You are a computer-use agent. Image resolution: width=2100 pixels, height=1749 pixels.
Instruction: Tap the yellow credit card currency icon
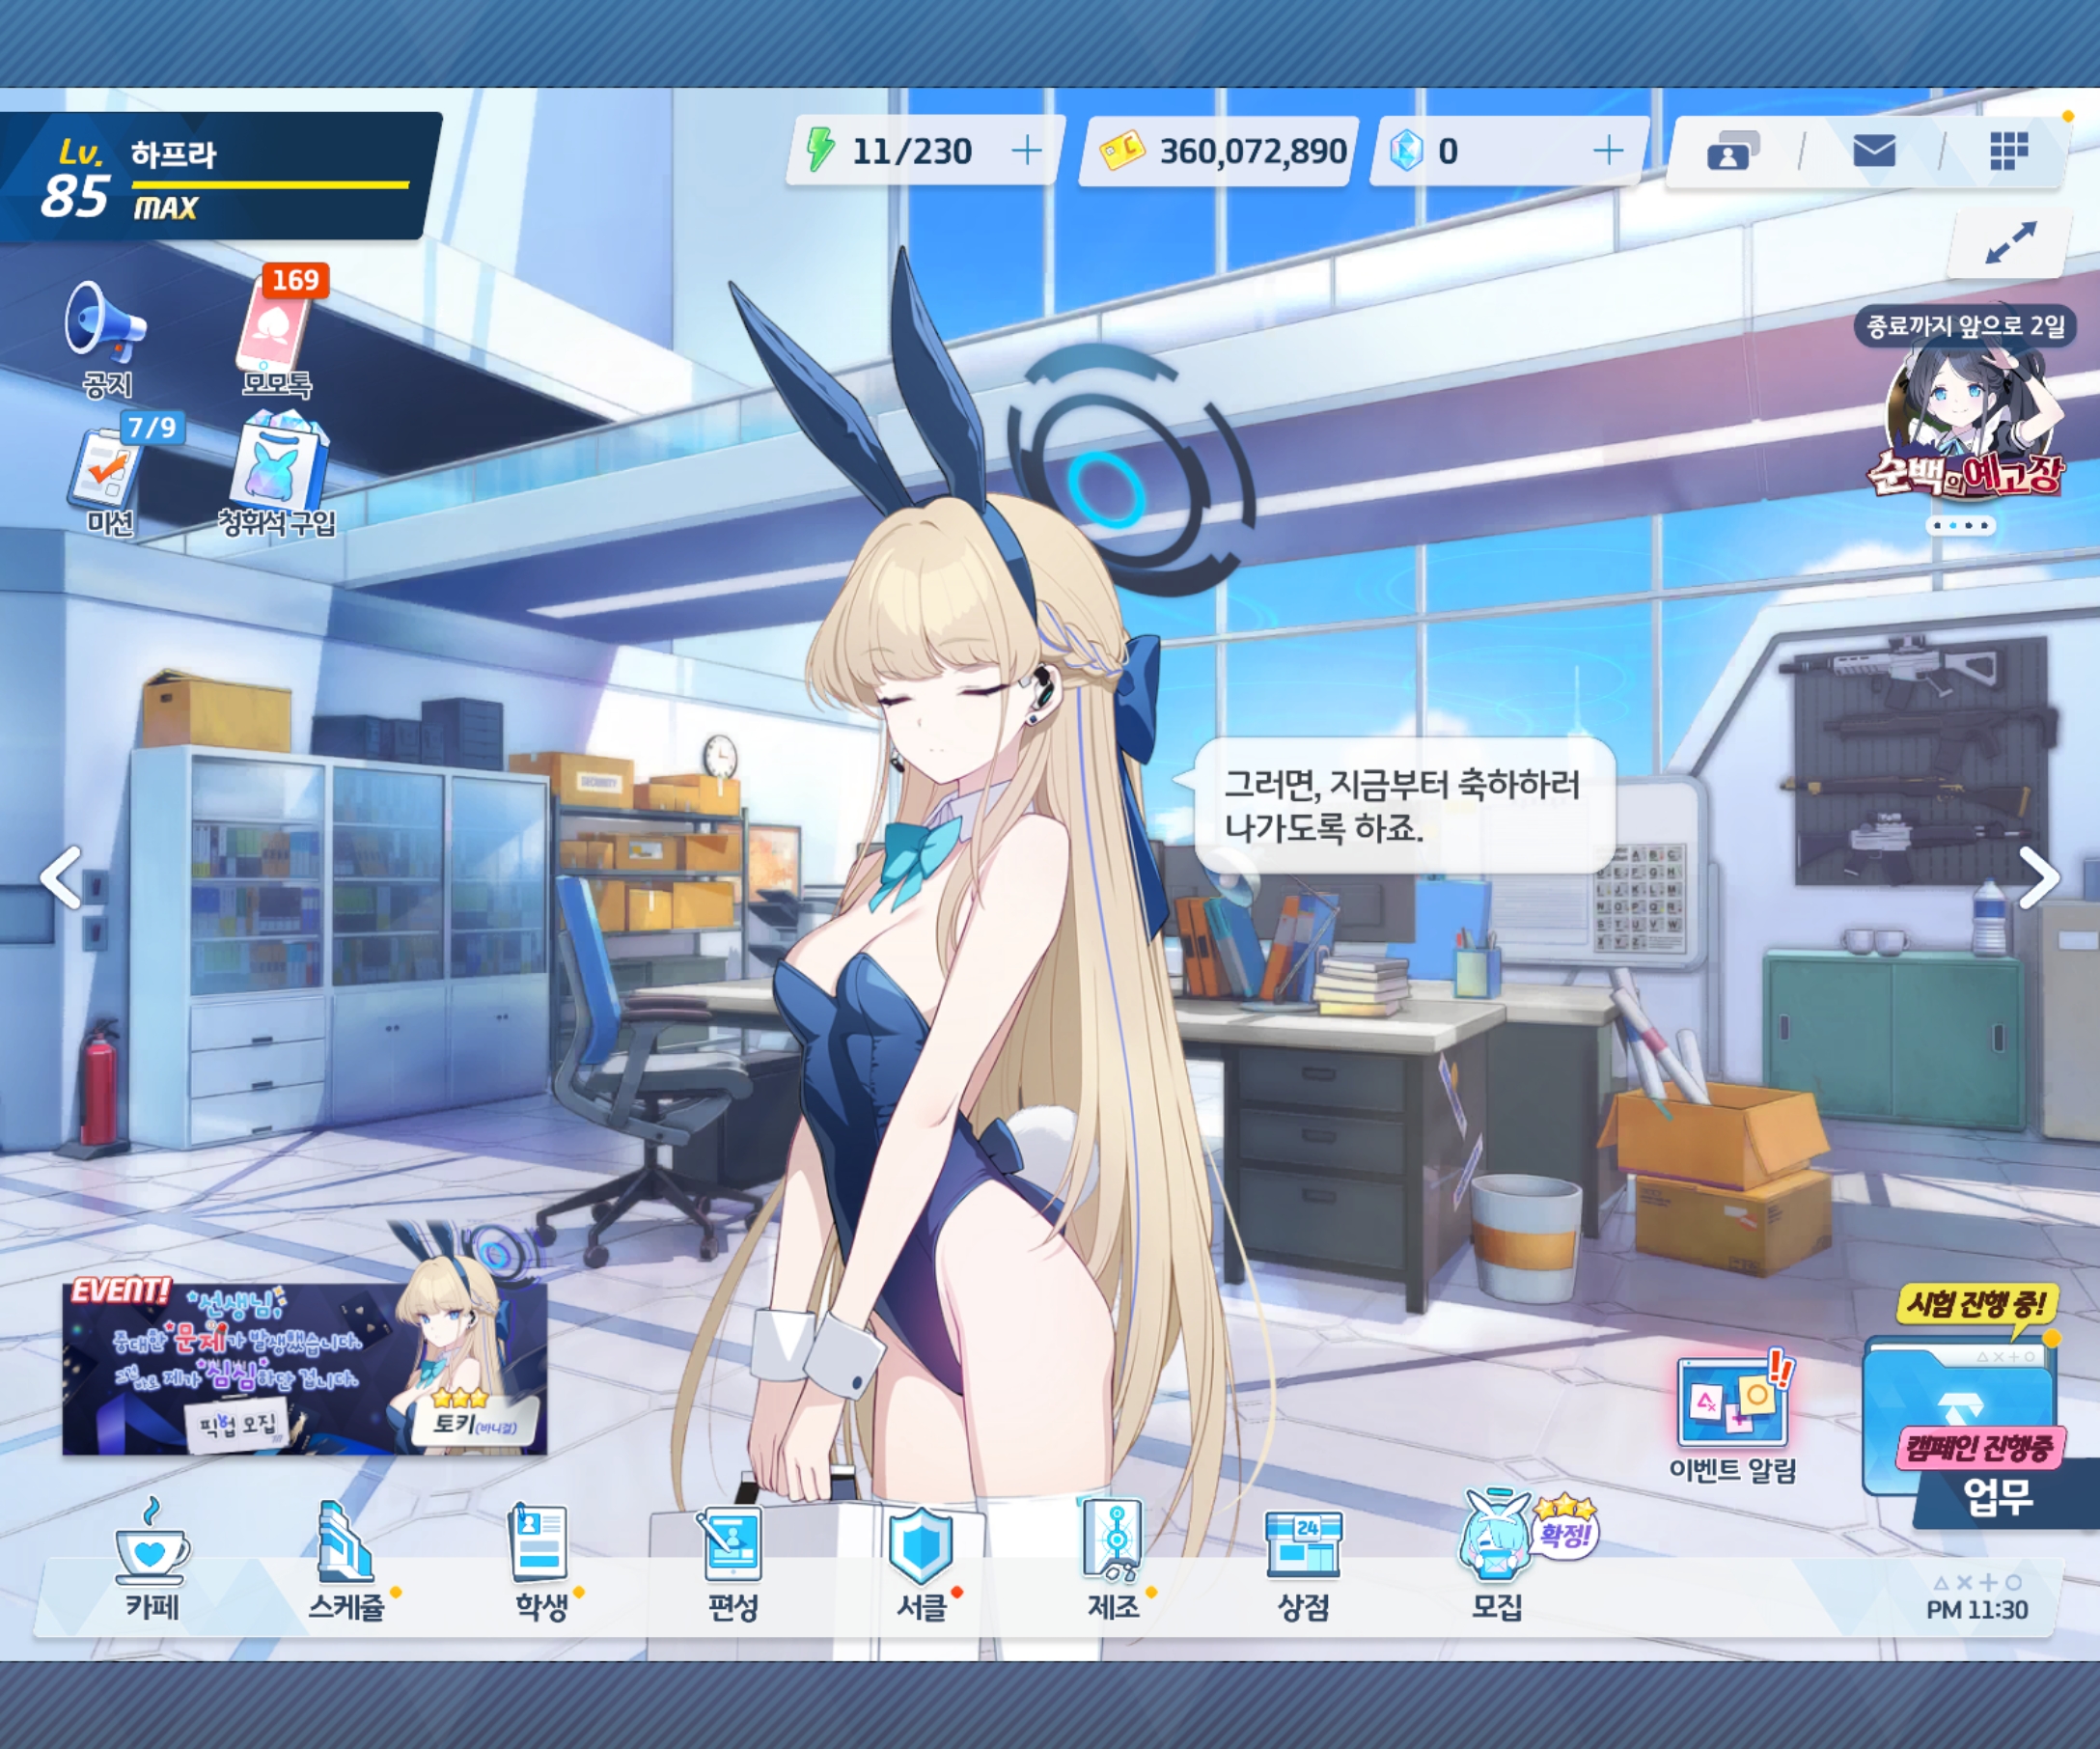coord(1122,150)
